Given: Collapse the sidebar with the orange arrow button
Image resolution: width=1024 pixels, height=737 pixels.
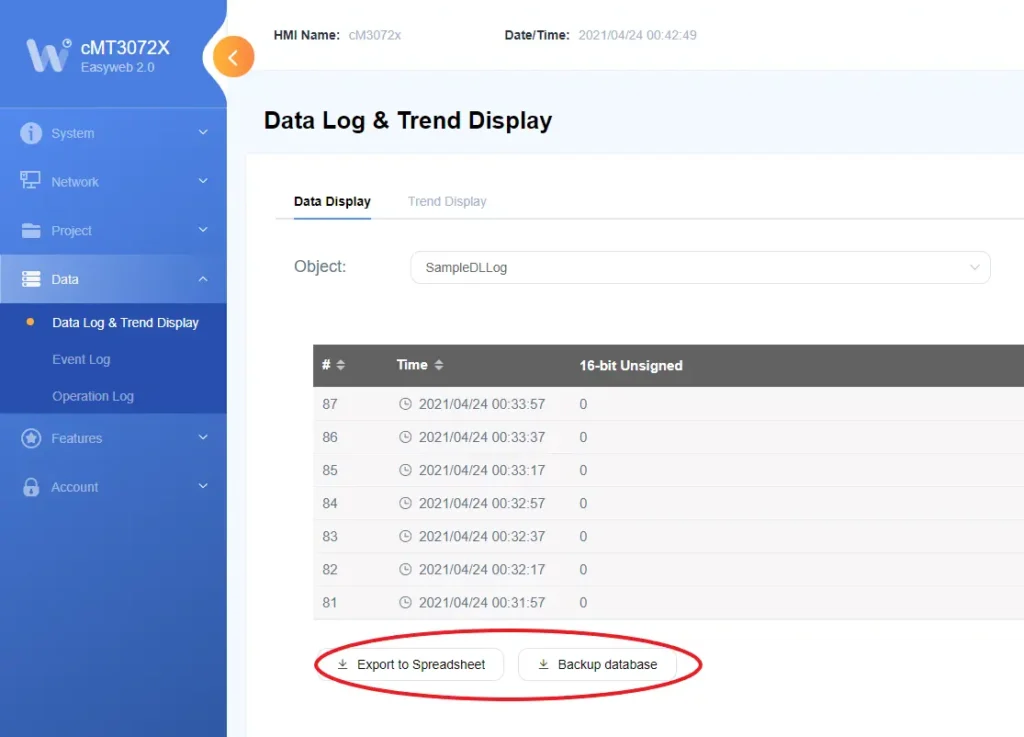Looking at the screenshot, I should click(x=233, y=57).
